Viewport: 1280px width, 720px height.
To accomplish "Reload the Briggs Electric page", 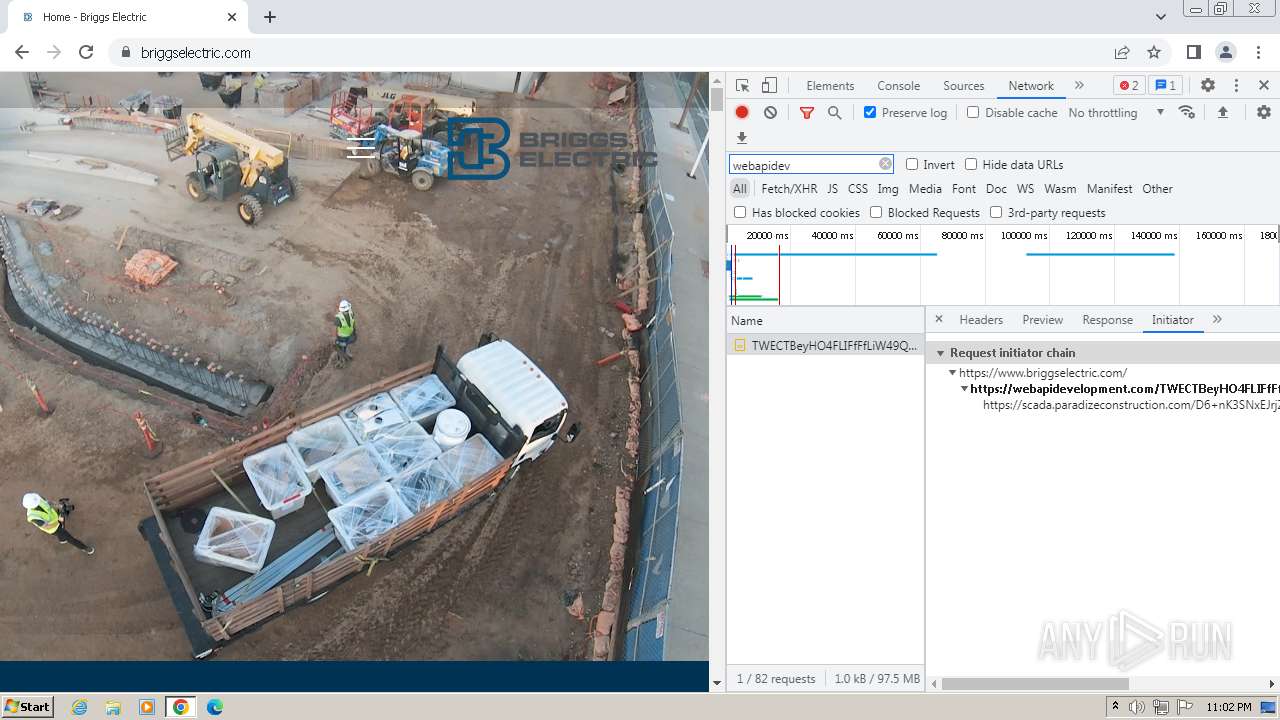I will pos(86,52).
